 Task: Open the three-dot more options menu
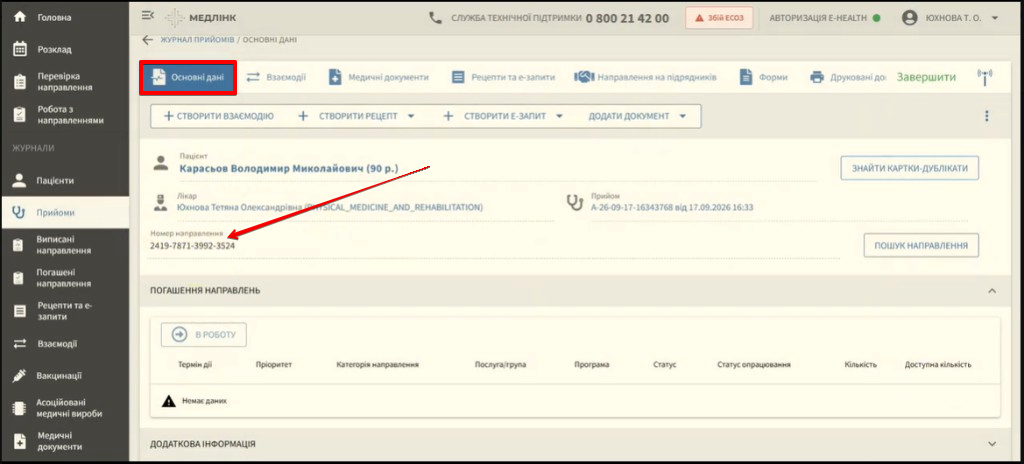click(x=987, y=116)
